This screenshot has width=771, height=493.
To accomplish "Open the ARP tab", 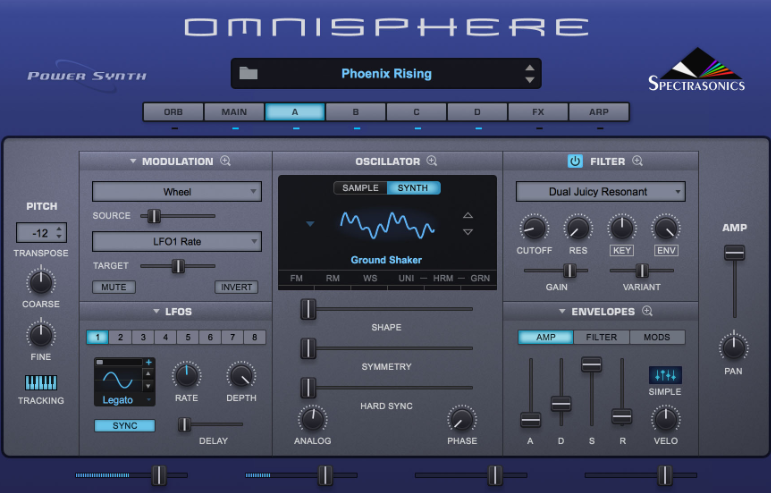I will click(x=599, y=112).
